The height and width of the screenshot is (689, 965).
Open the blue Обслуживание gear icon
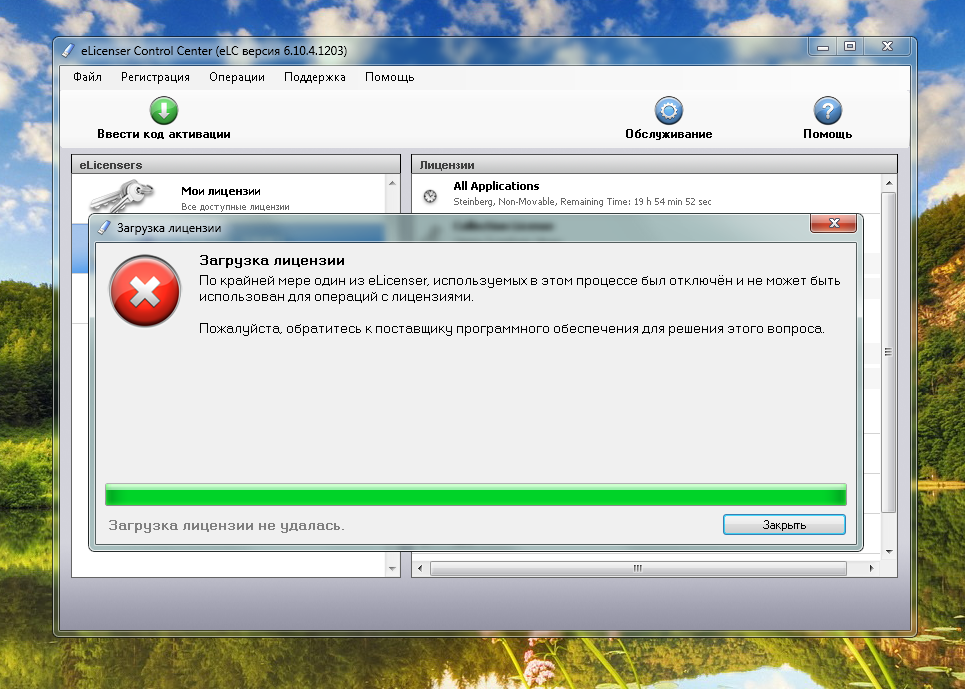(668, 111)
